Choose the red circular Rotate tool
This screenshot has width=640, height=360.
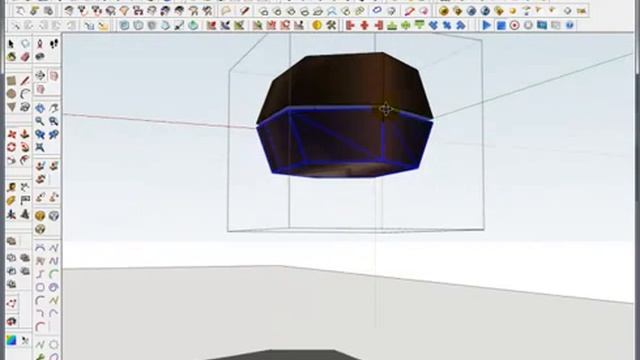[x=11, y=147]
